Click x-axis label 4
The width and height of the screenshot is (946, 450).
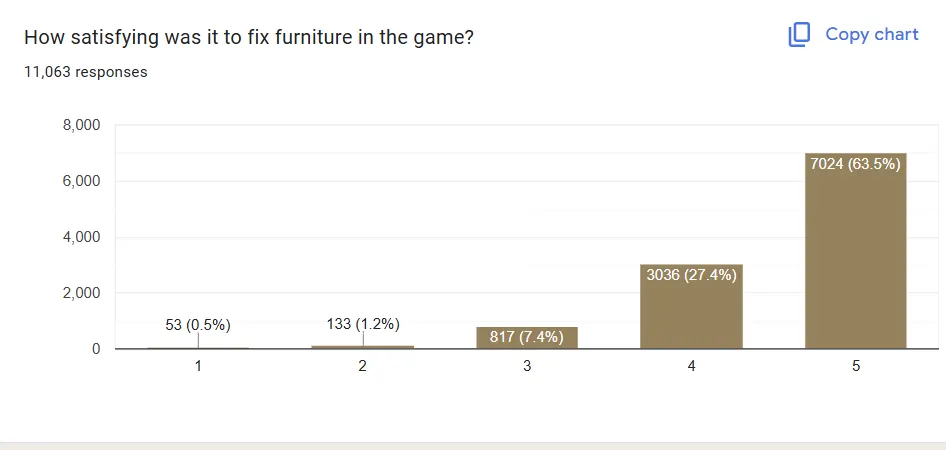point(691,366)
